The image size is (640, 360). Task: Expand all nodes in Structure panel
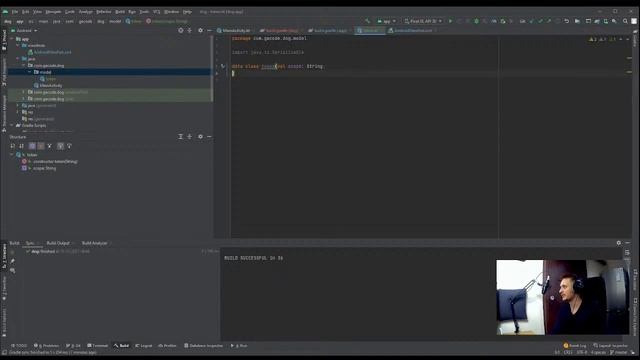[x=180, y=137]
